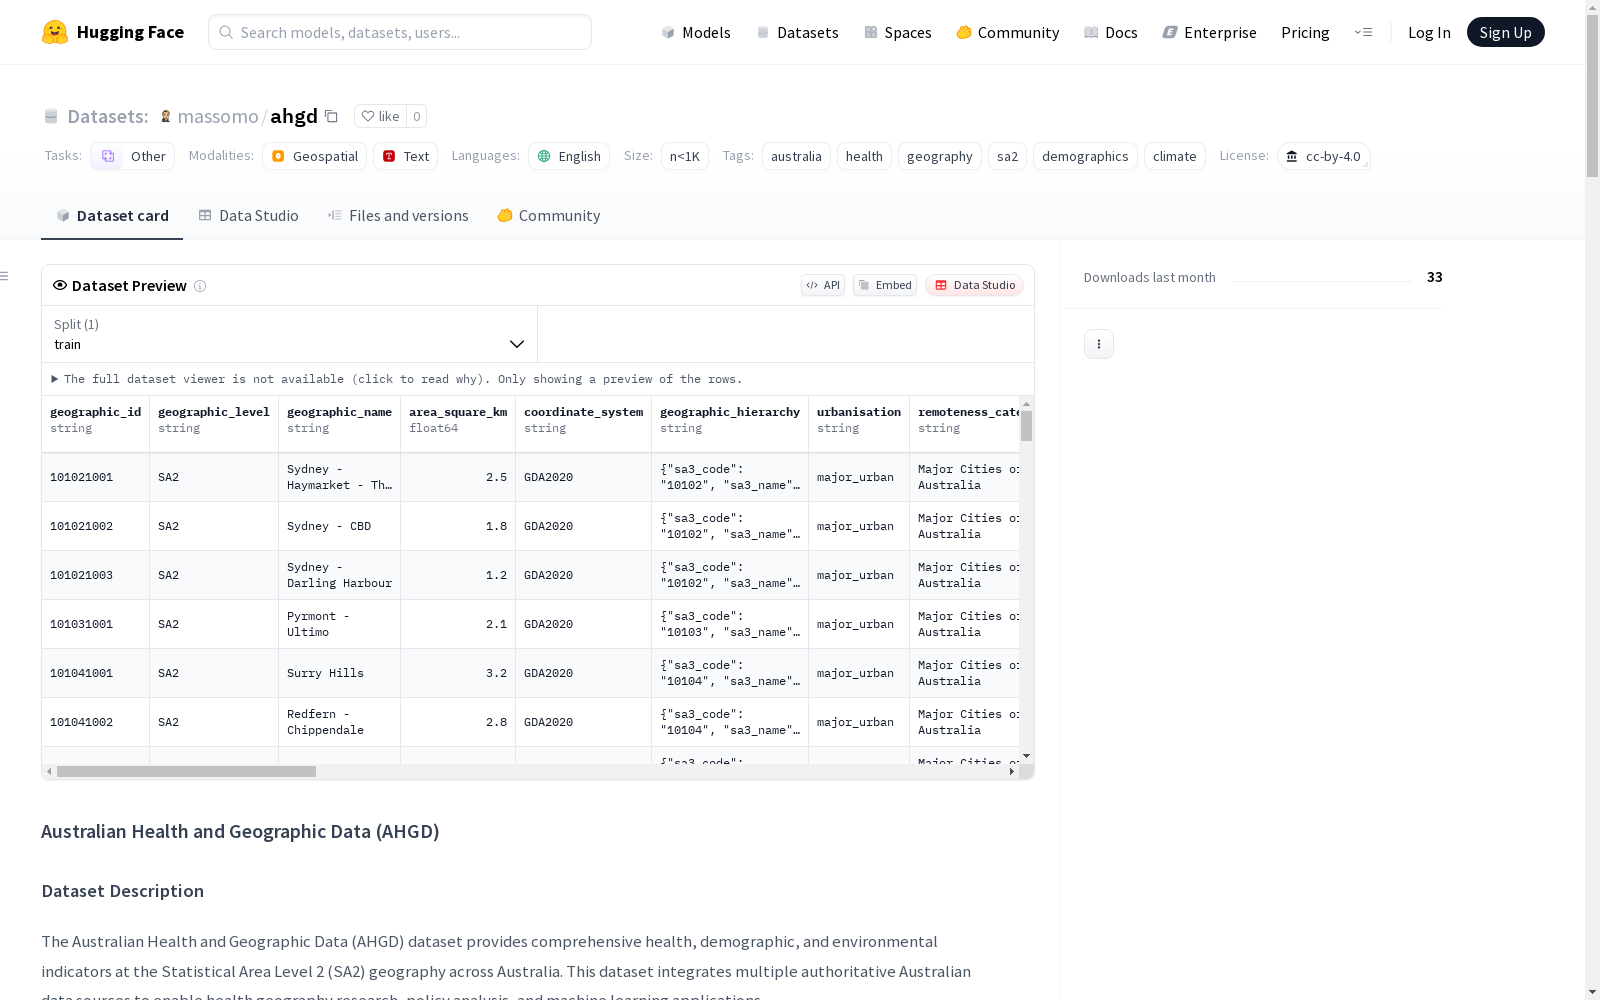
Task: Open the more navigation menu icon
Action: (1363, 32)
